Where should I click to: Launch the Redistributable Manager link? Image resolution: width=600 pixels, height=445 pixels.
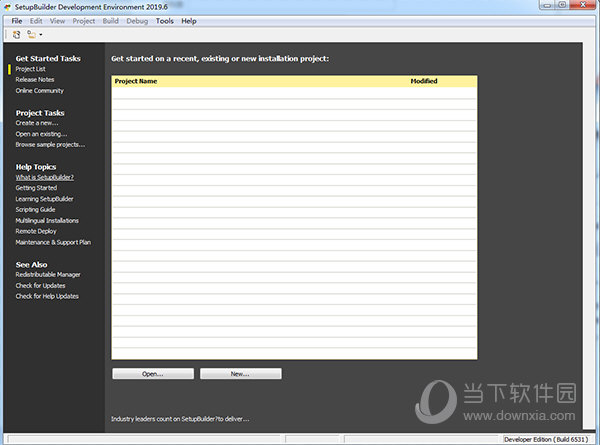pos(48,274)
